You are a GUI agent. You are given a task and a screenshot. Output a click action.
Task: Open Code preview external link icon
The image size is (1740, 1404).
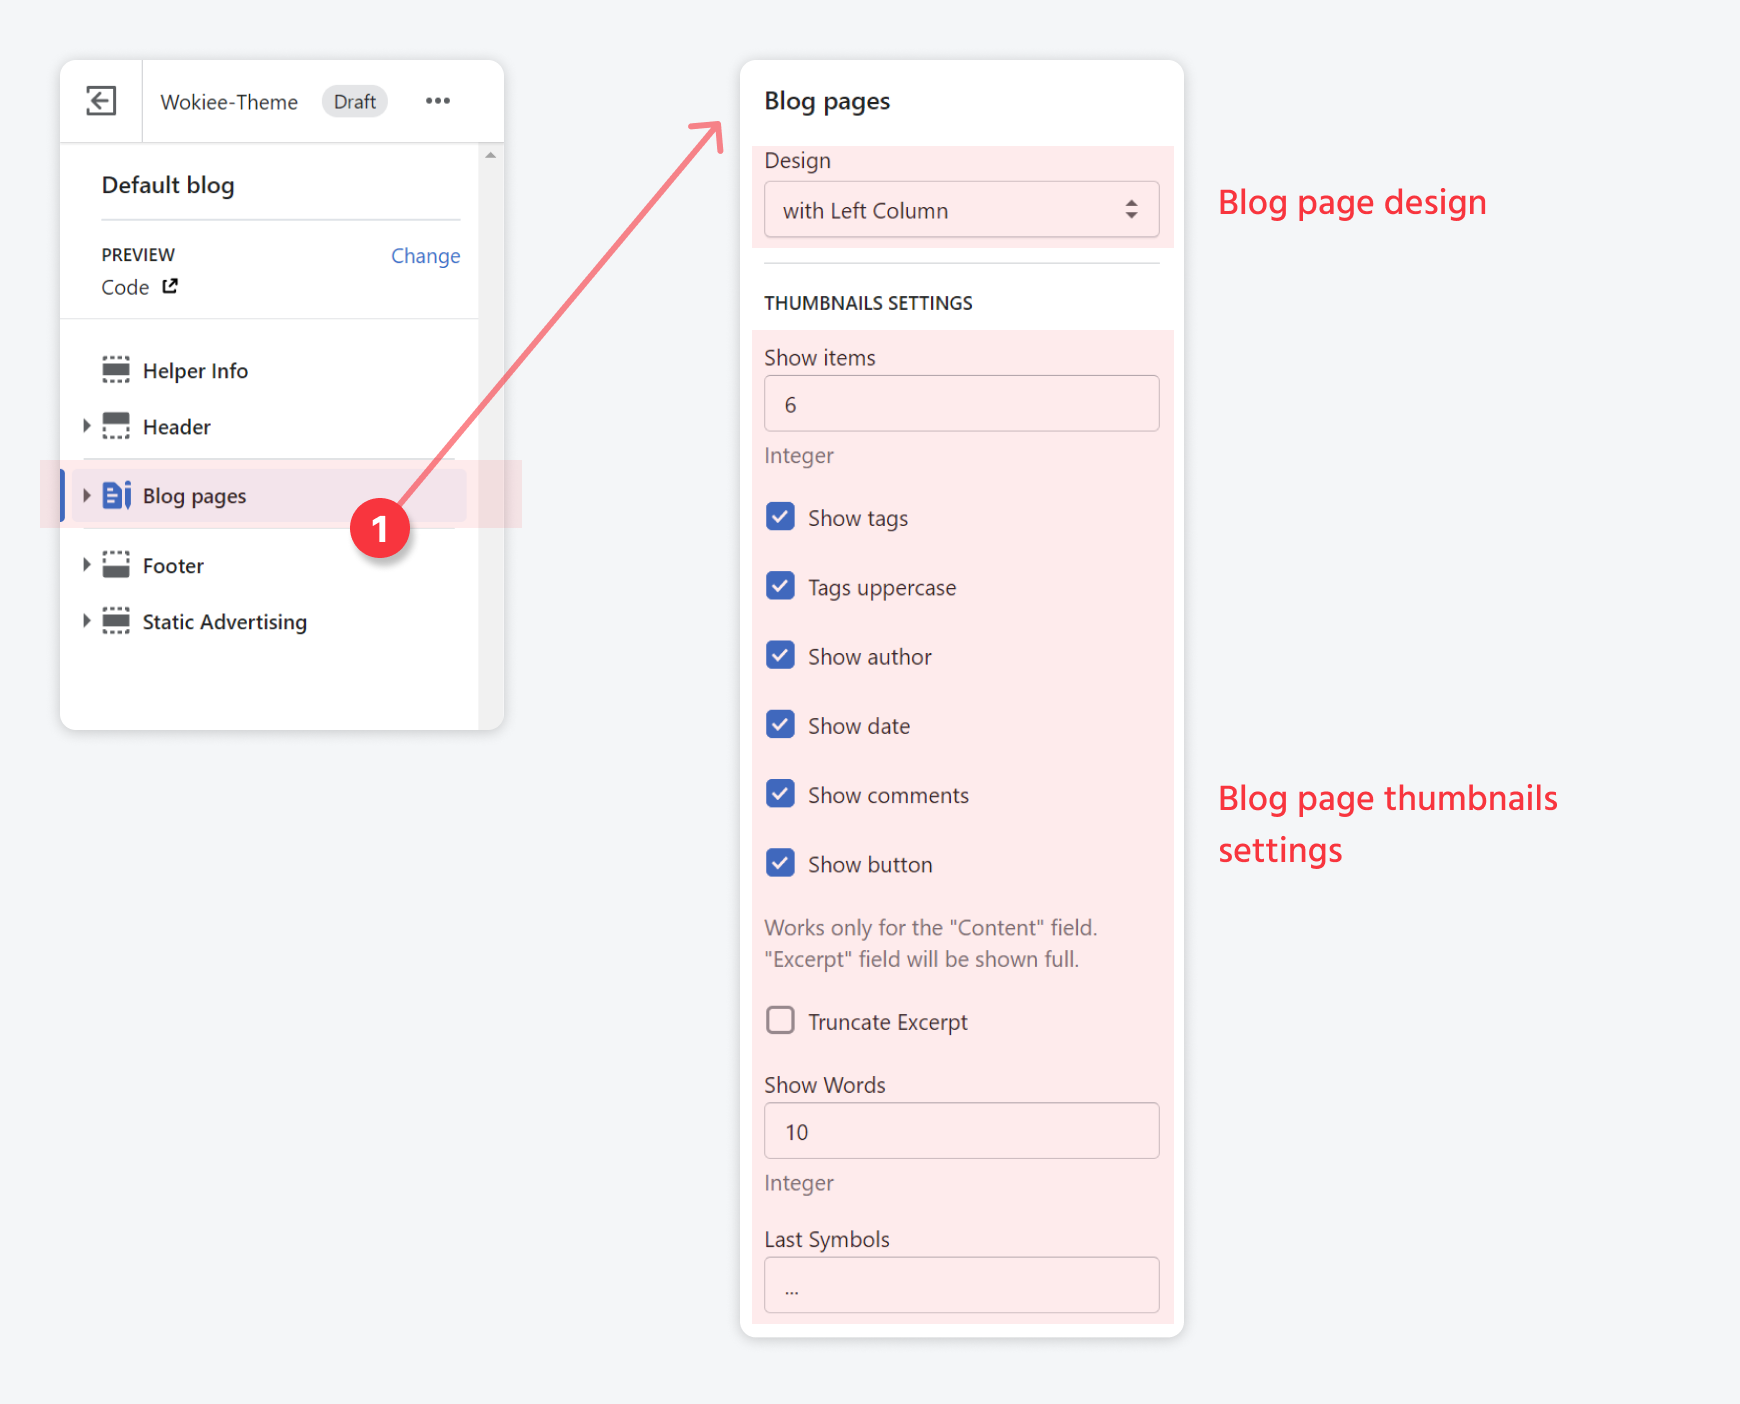click(170, 287)
